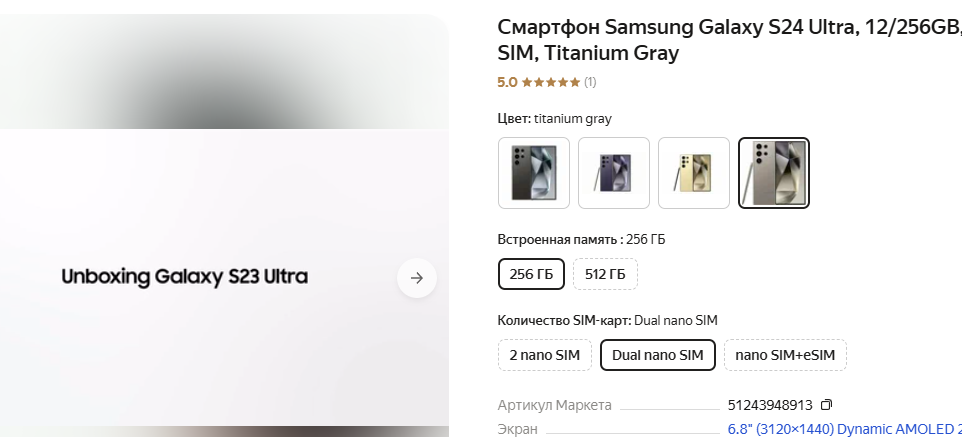
Task: Open the review count (1) link
Action: (x=590, y=82)
